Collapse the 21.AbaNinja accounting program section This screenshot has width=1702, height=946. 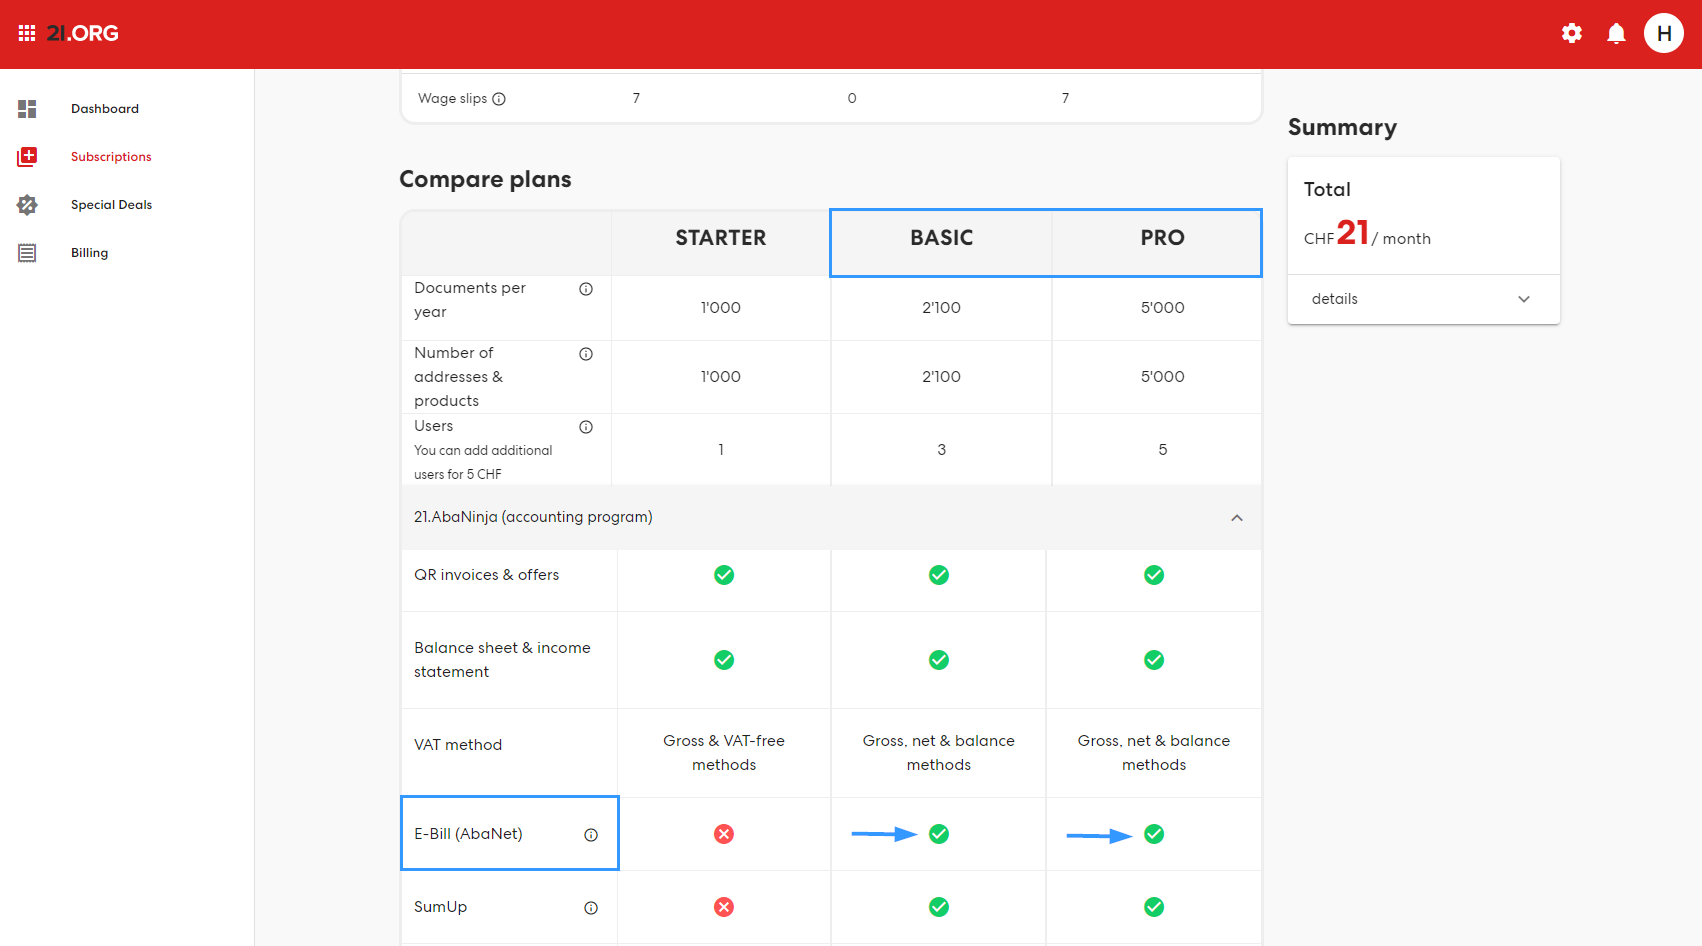pyautogui.click(x=1237, y=518)
